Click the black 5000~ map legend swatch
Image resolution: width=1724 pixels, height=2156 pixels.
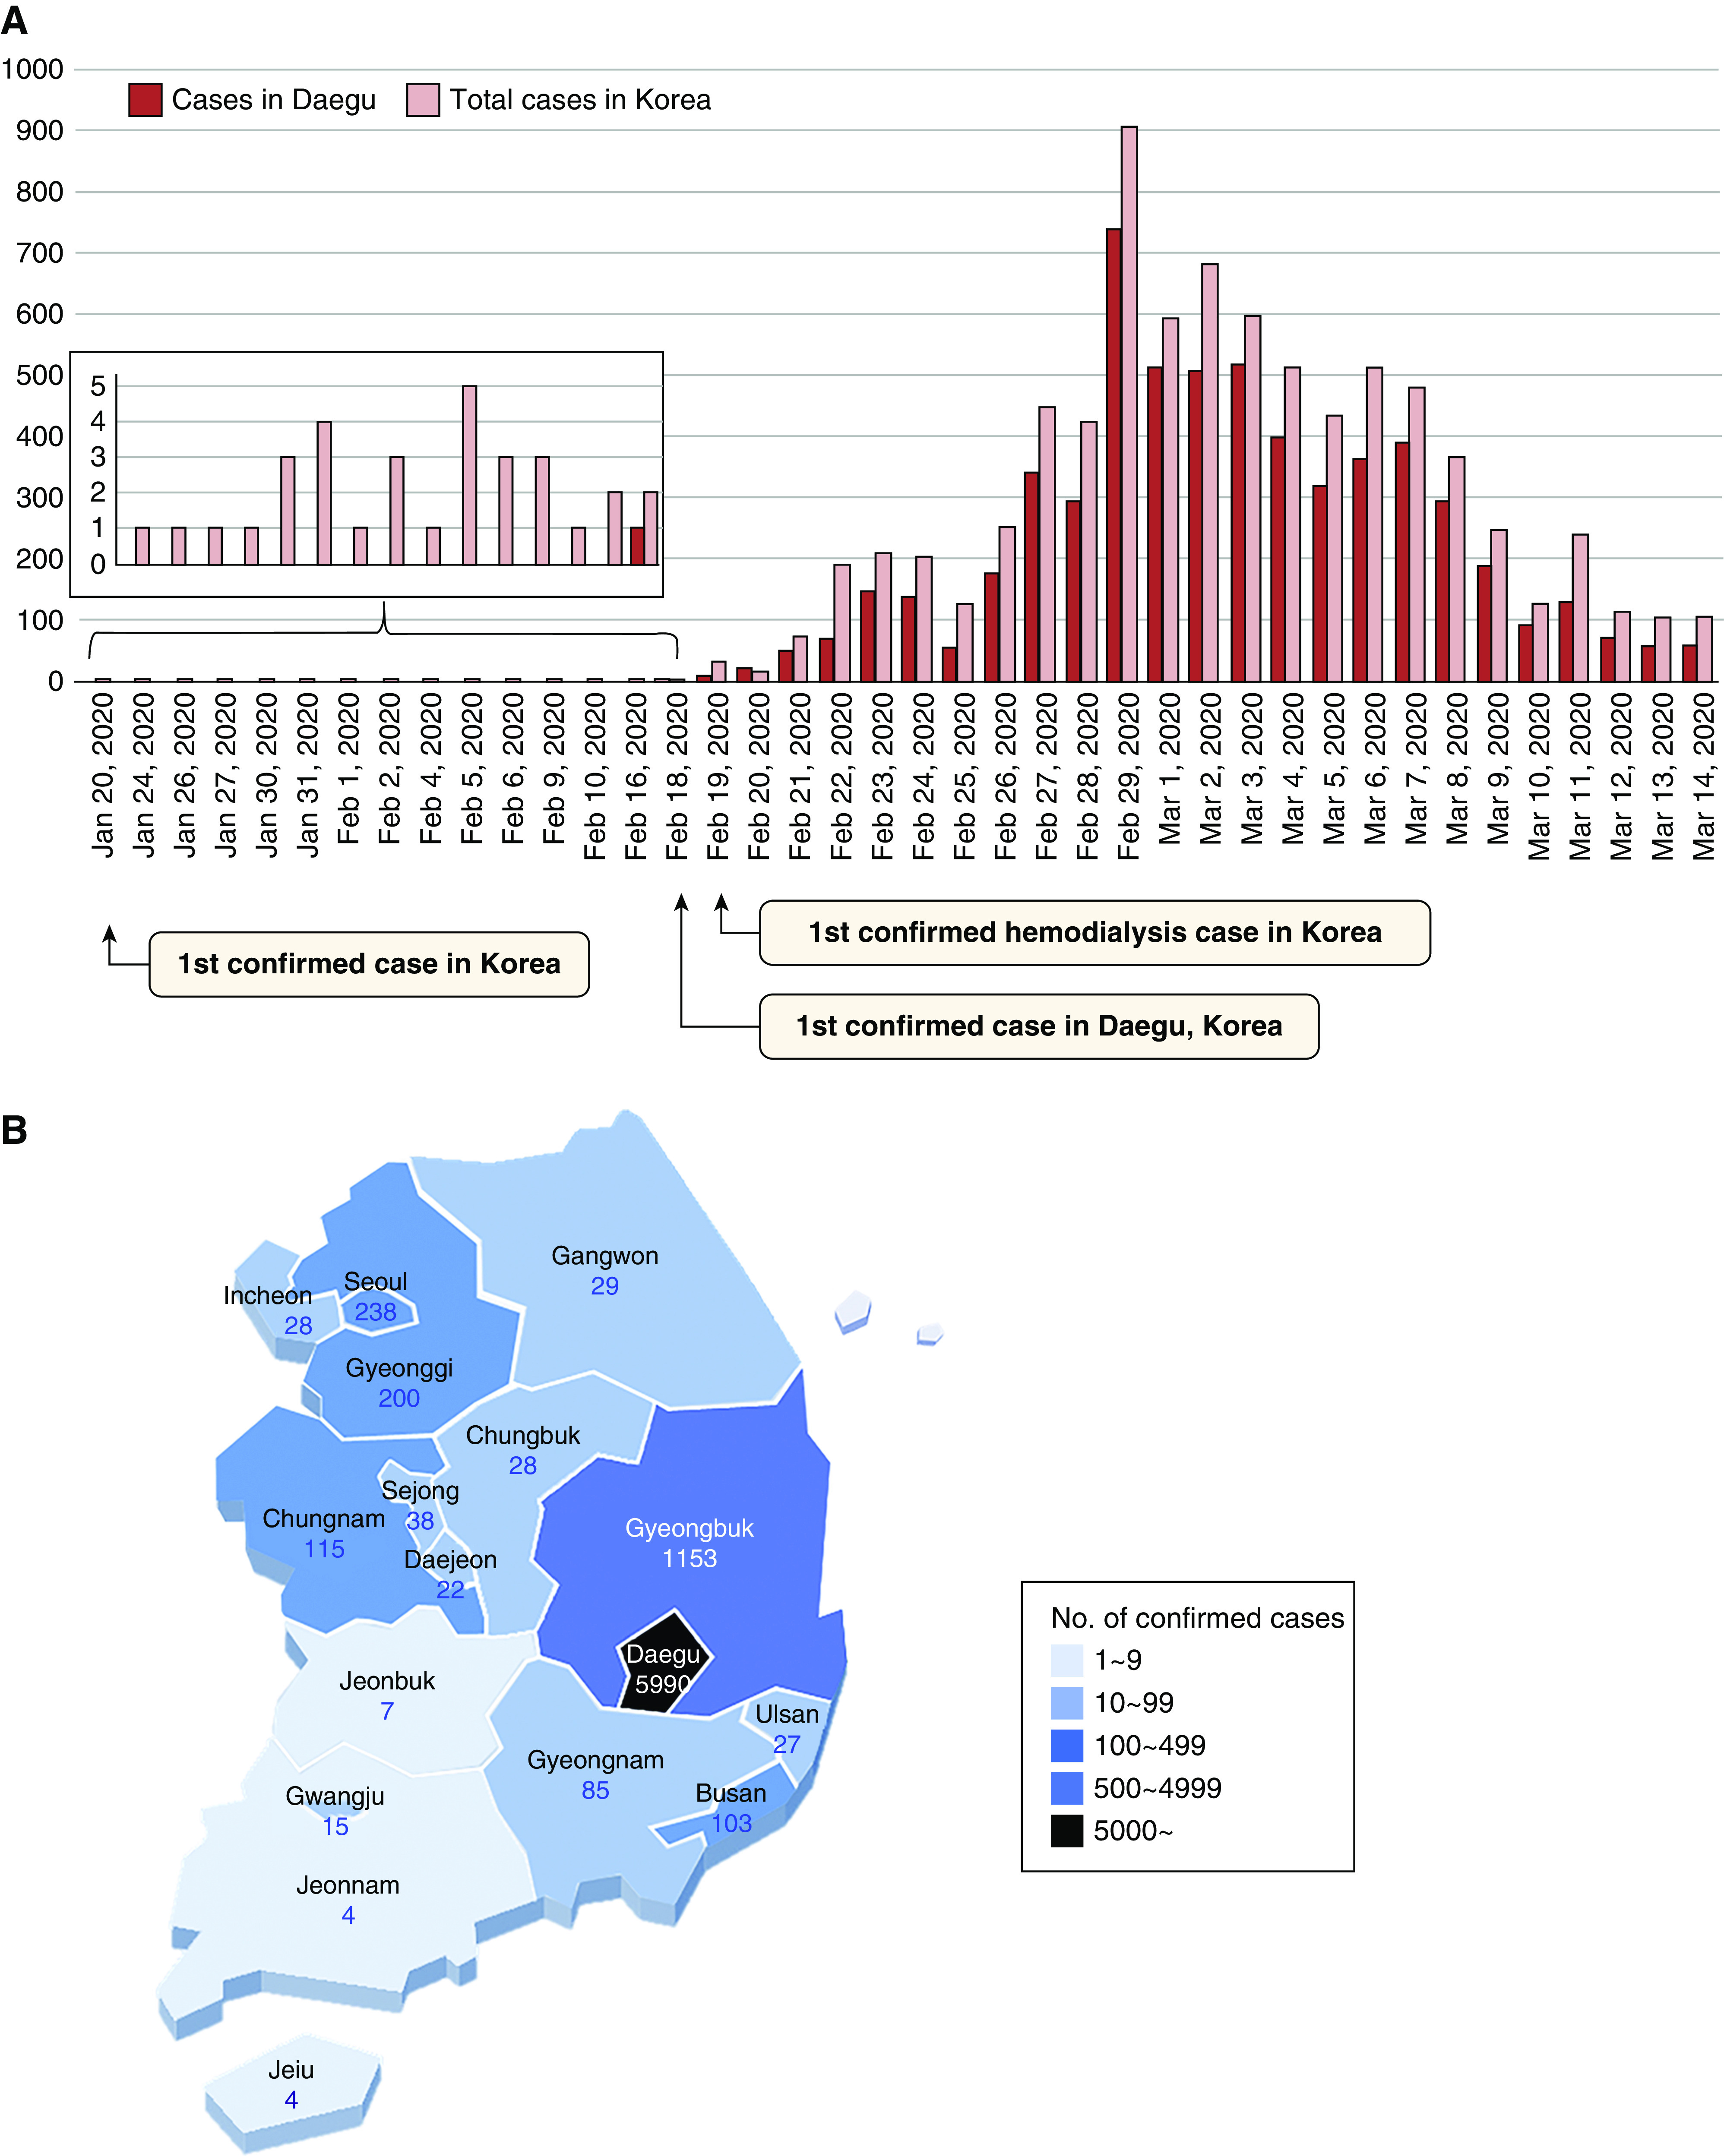(x=1067, y=1831)
